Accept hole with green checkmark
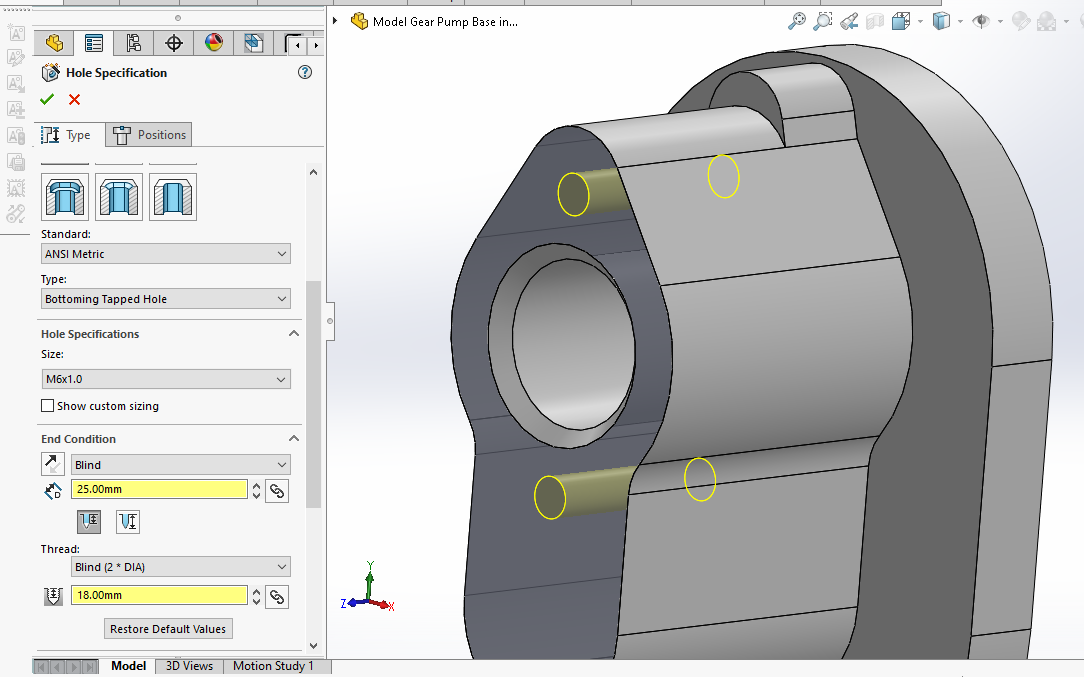The height and width of the screenshot is (677, 1084). click(x=47, y=99)
